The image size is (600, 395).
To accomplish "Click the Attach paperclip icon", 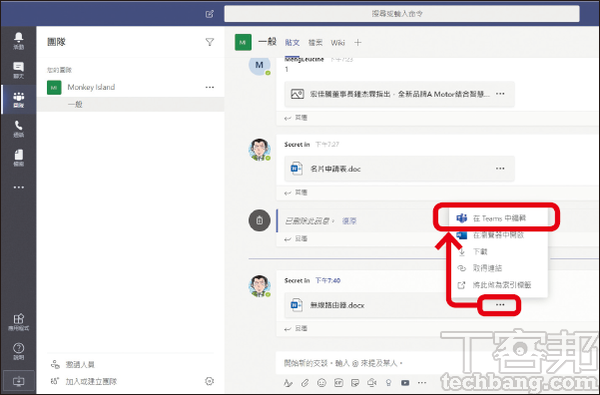I will pyautogui.click(x=305, y=383).
